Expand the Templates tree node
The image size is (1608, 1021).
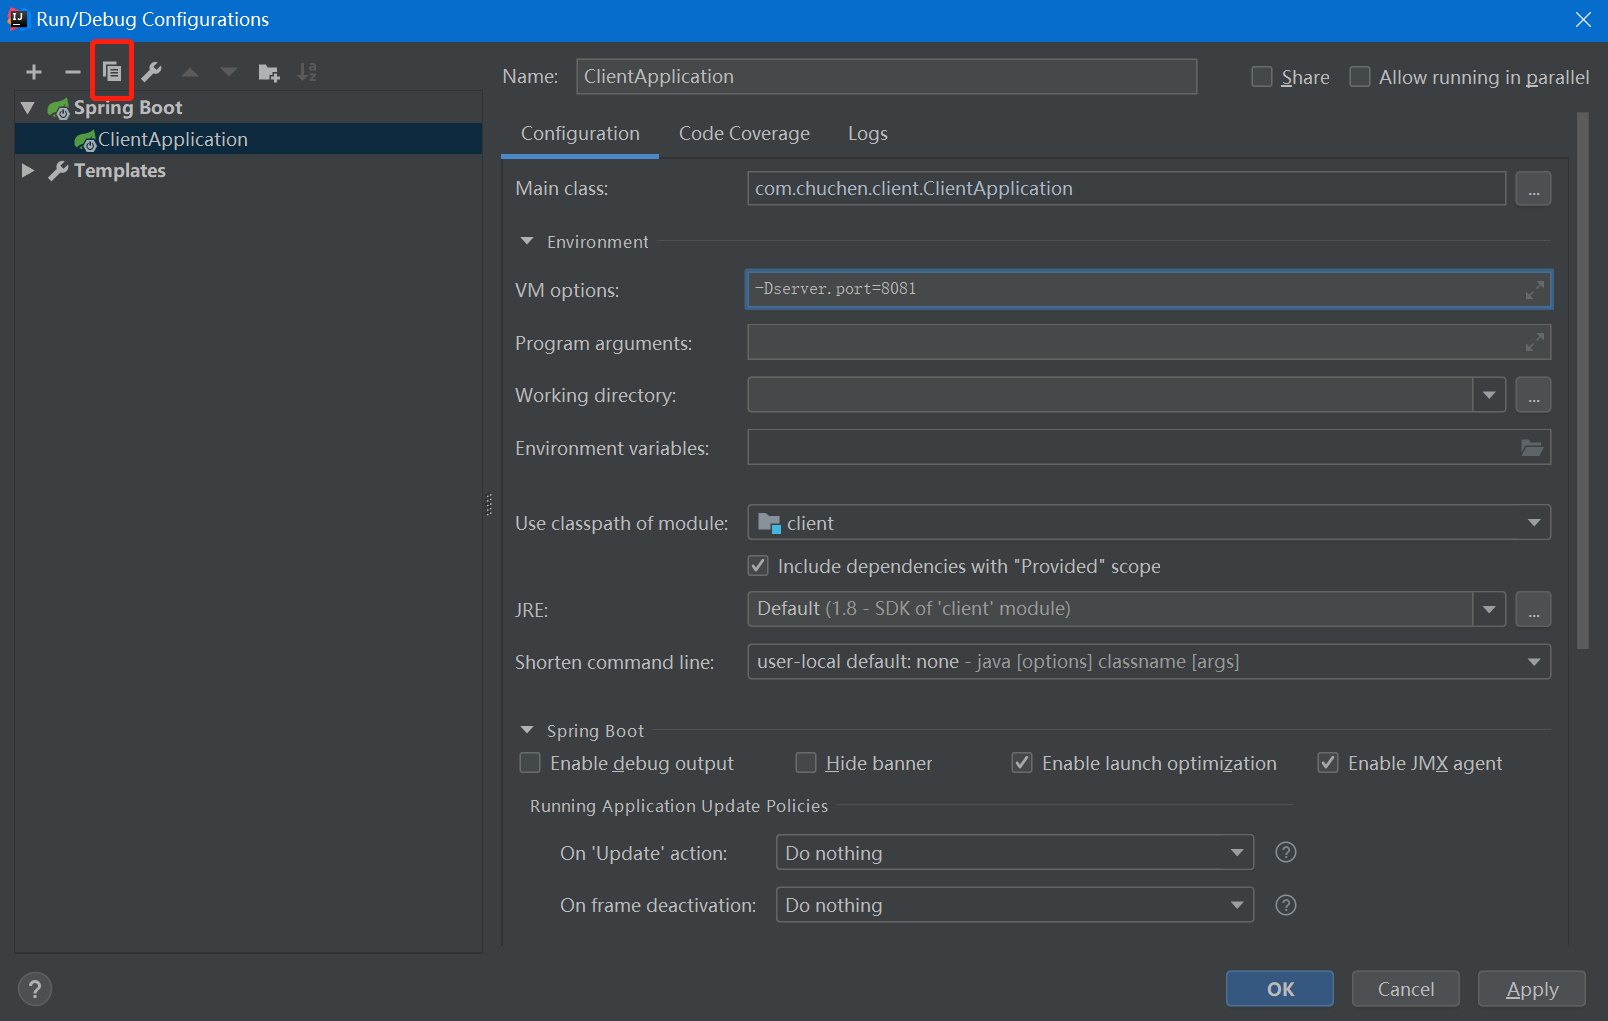coord(28,171)
